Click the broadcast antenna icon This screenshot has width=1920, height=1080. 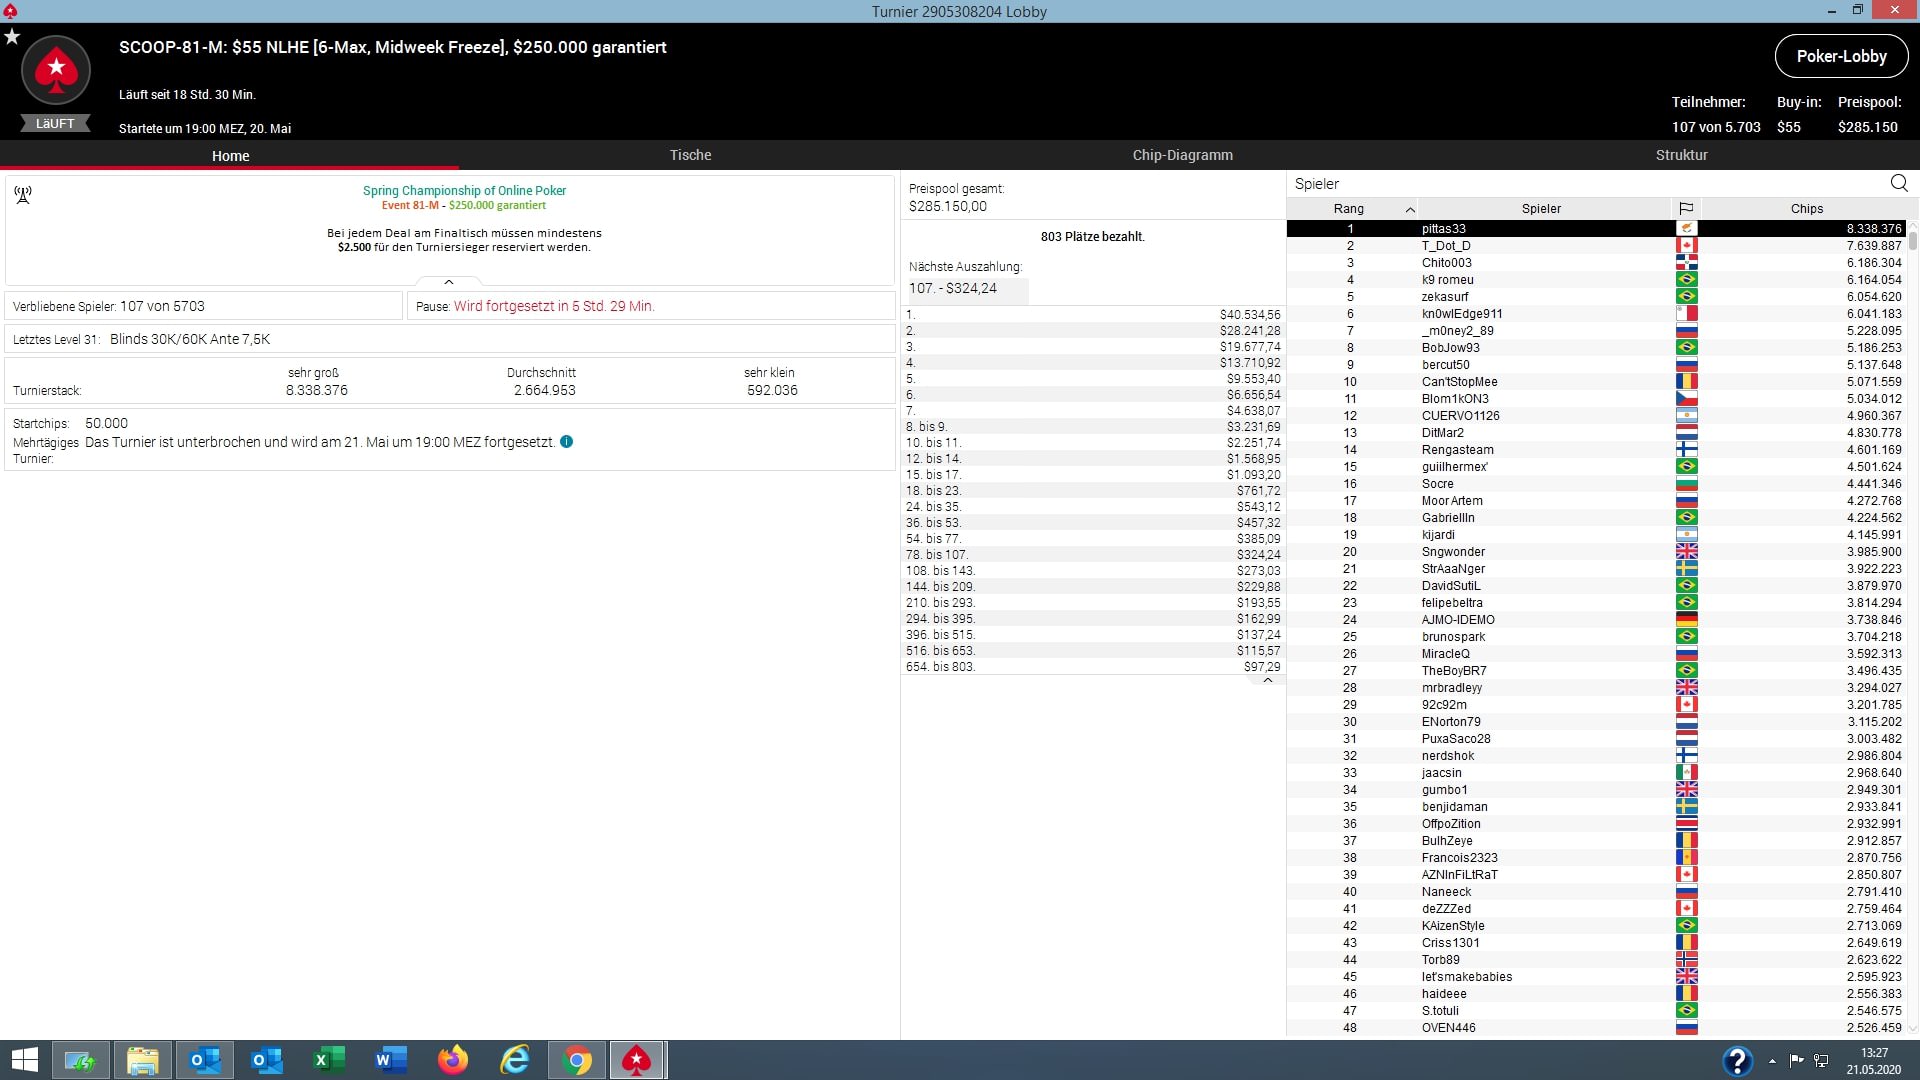23,194
